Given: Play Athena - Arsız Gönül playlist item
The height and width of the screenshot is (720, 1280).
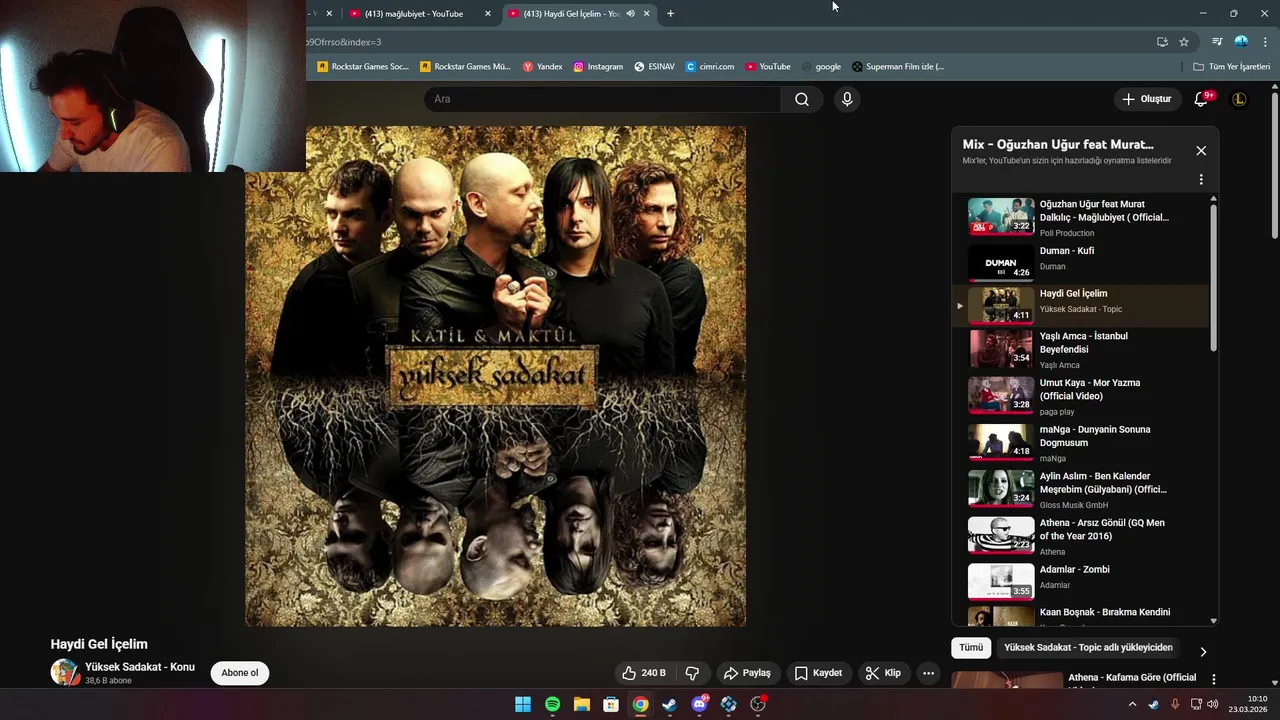Looking at the screenshot, I should (1081, 536).
